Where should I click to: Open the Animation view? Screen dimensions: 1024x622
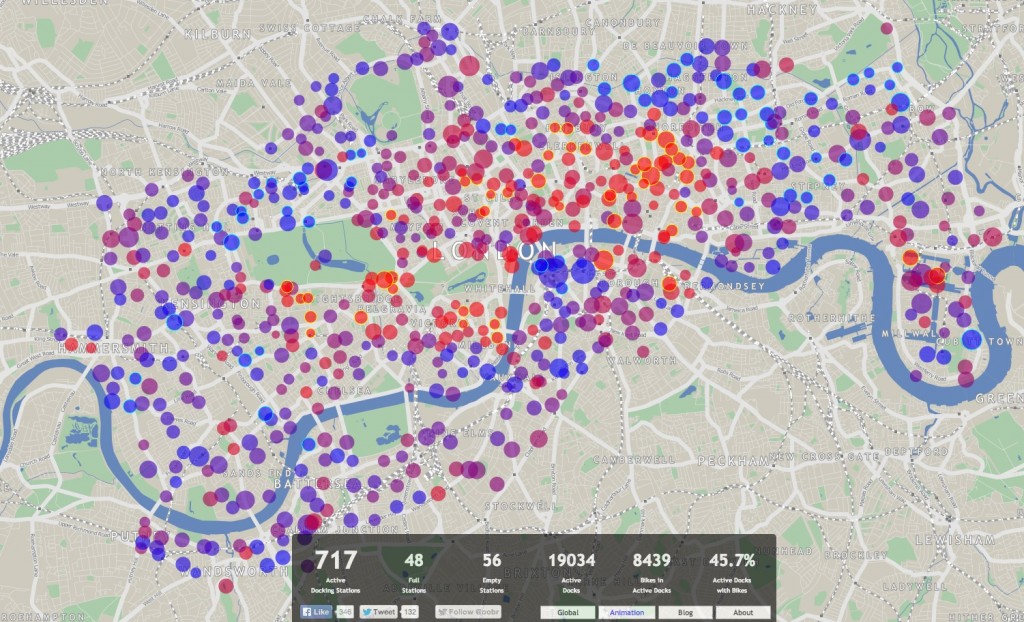tap(627, 610)
